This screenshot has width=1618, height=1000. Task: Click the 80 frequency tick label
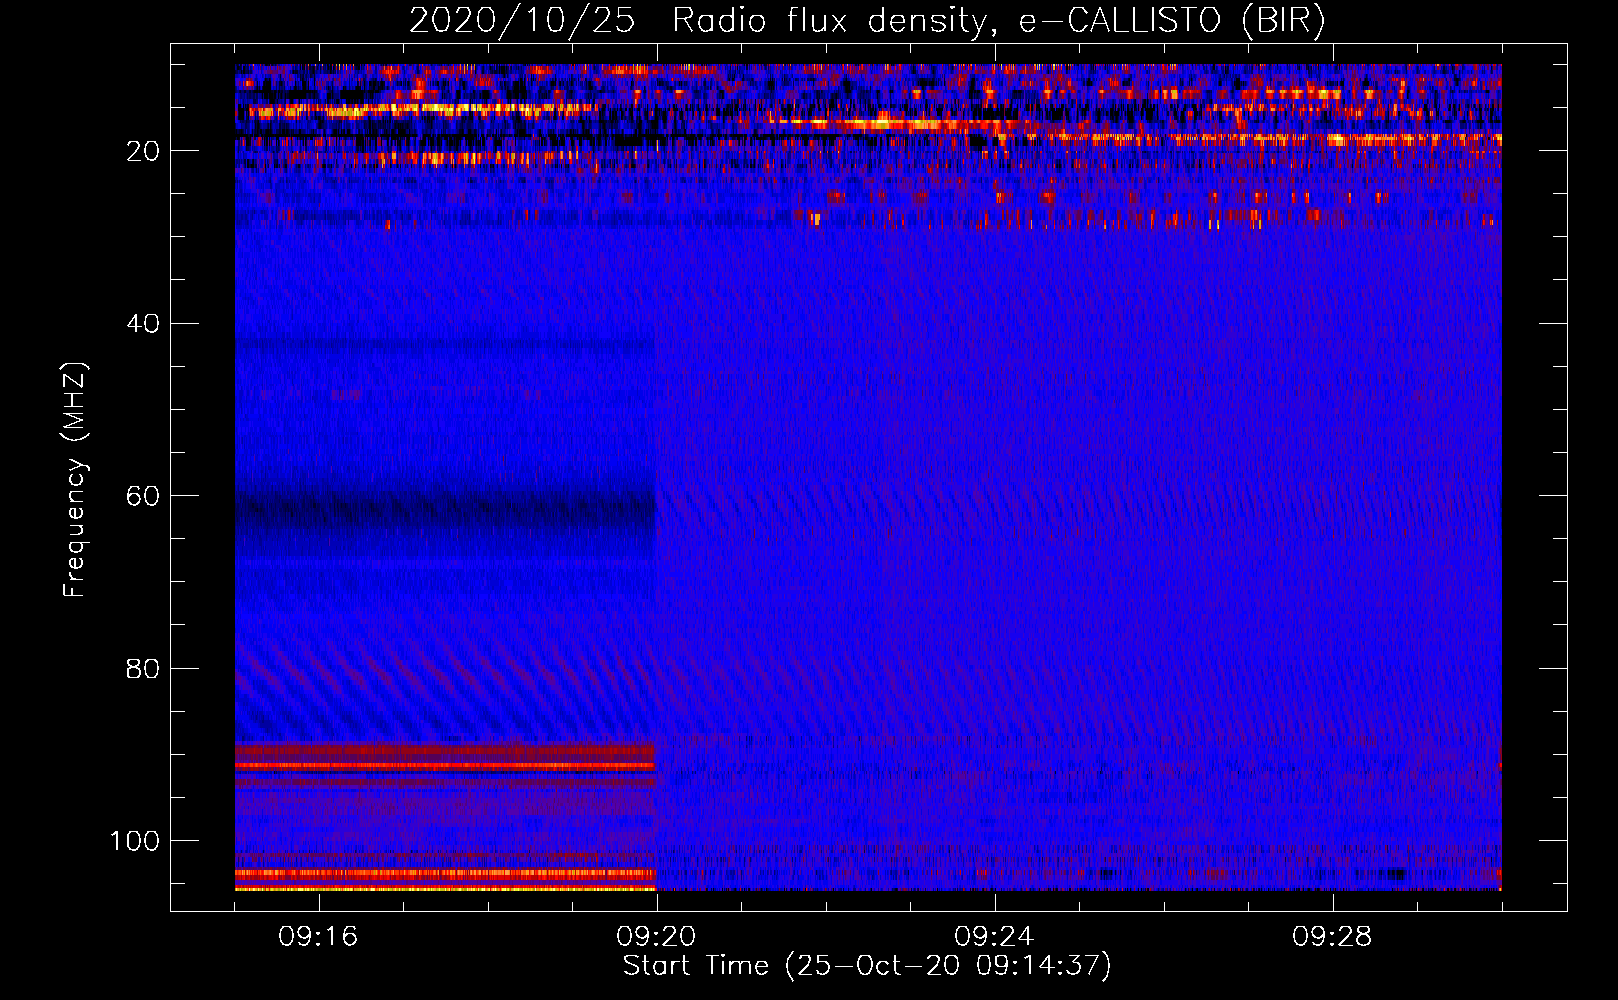pyautogui.click(x=143, y=669)
